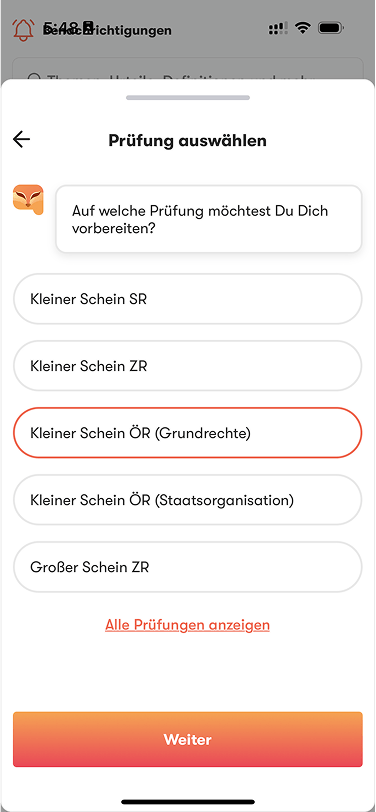
Task: Choose Kleiner Schein ÖR (Staatsorganisation)
Action: [x=187, y=500]
